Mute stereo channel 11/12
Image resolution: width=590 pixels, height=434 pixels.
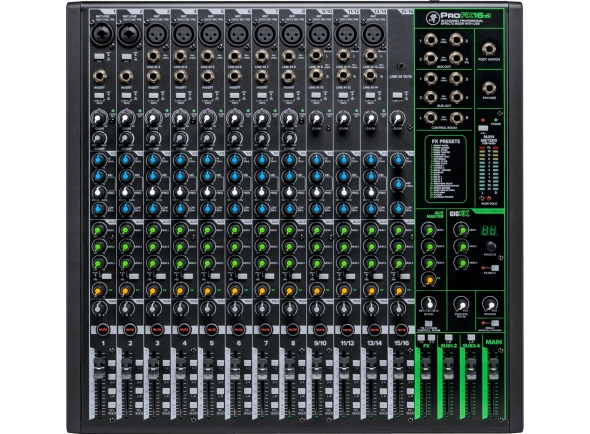[x=347, y=329]
